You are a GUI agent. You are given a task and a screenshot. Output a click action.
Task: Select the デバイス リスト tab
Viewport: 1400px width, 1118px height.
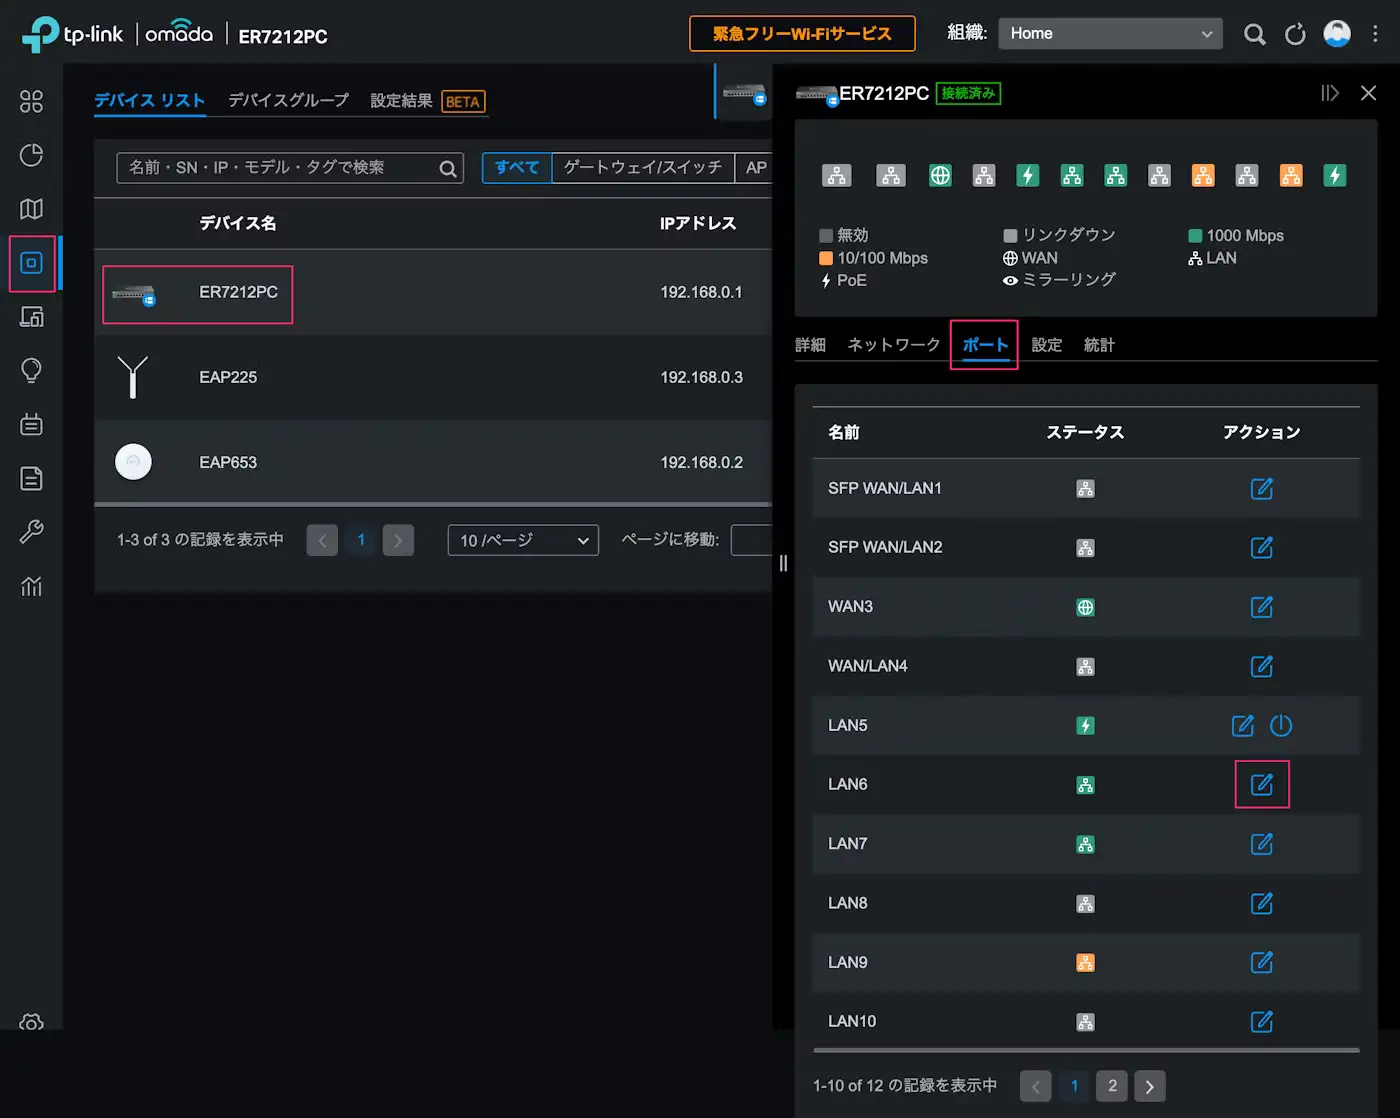(x=149, y=101)
